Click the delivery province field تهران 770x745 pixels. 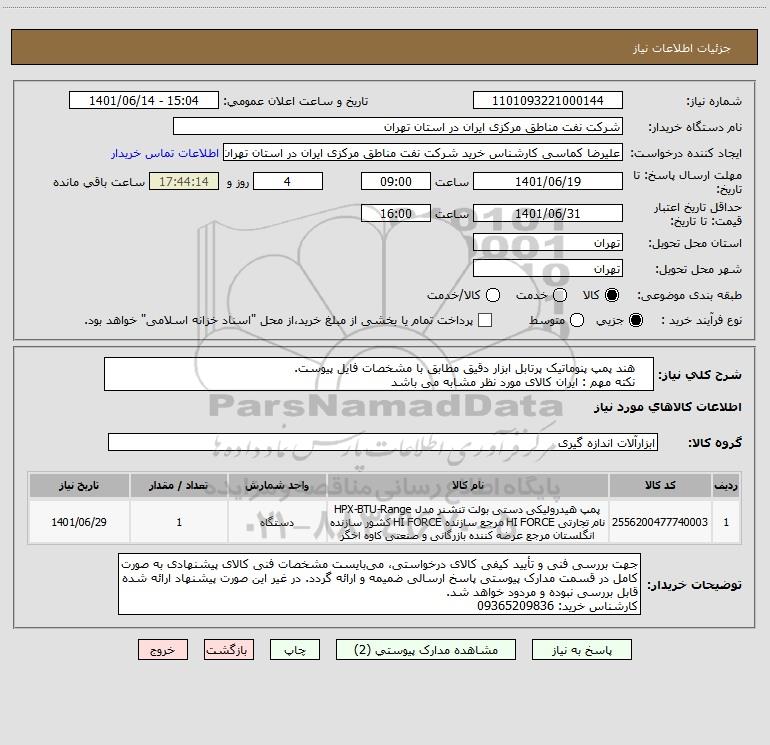click(x=548, y=243)
